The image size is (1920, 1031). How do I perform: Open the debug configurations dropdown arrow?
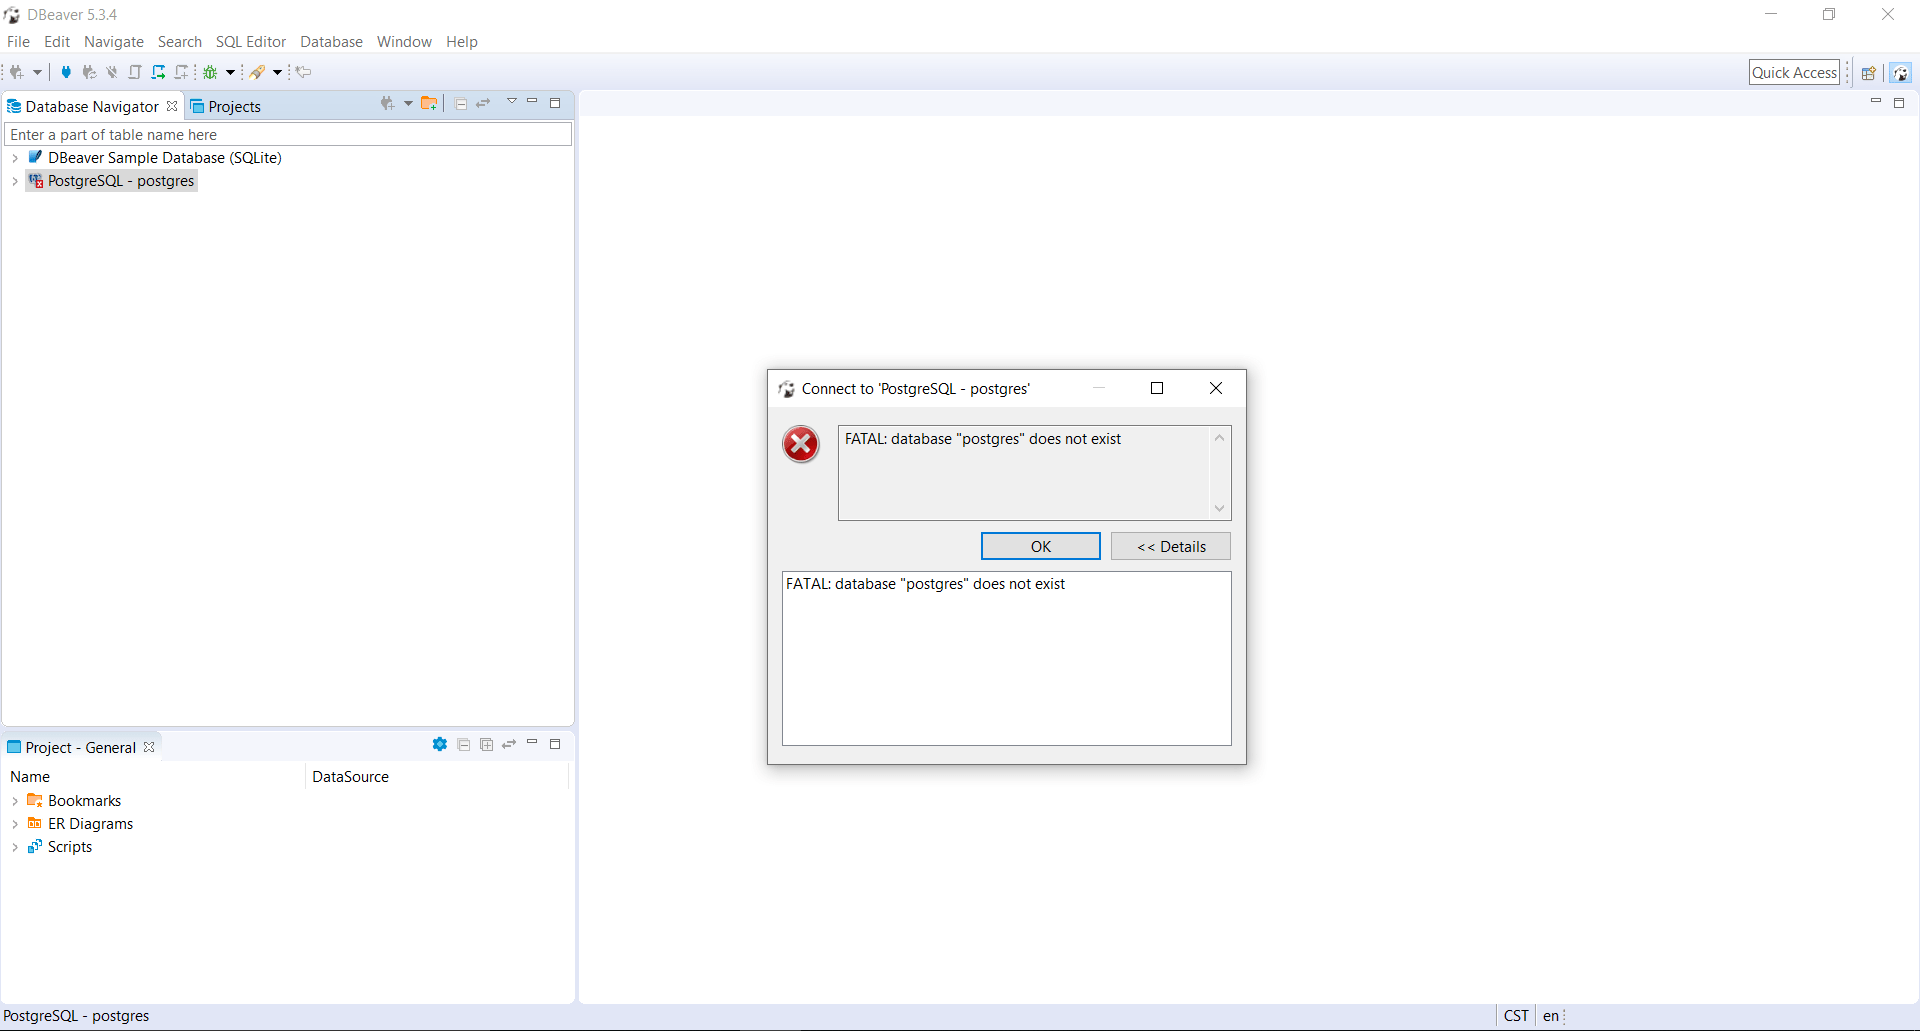click(x=232, y=72)
